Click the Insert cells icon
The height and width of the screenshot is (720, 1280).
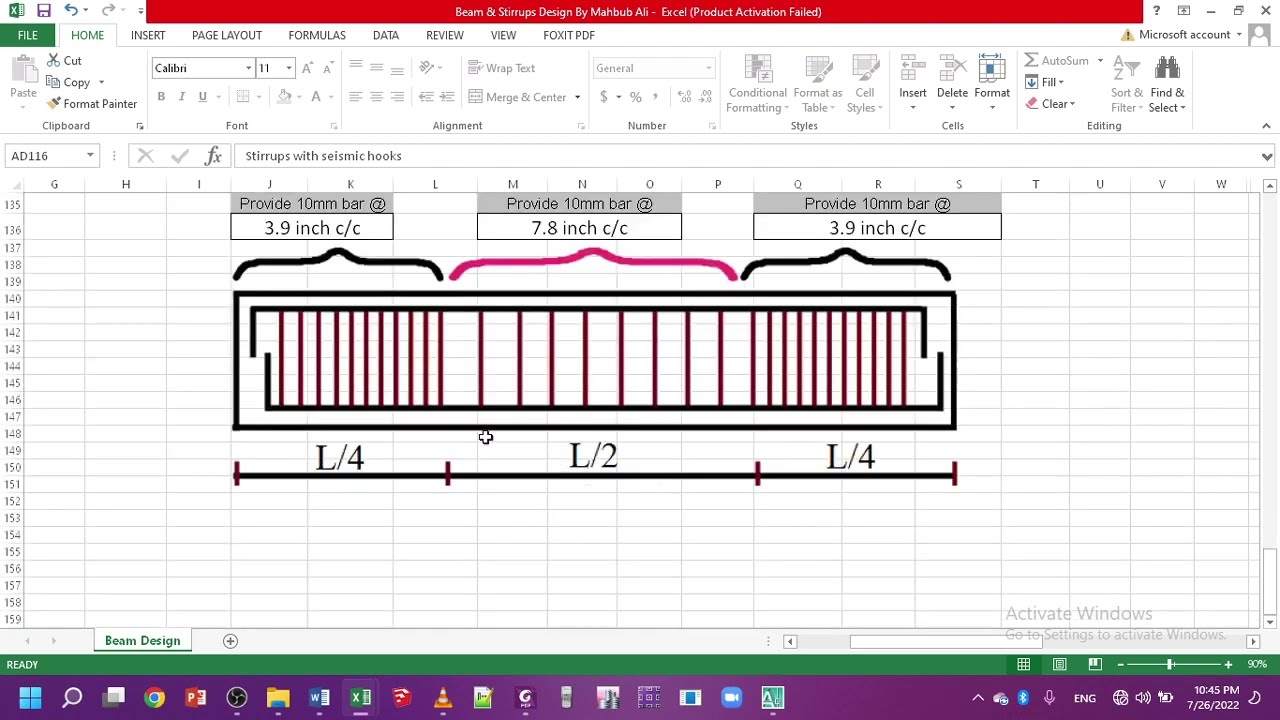point(912,70)
